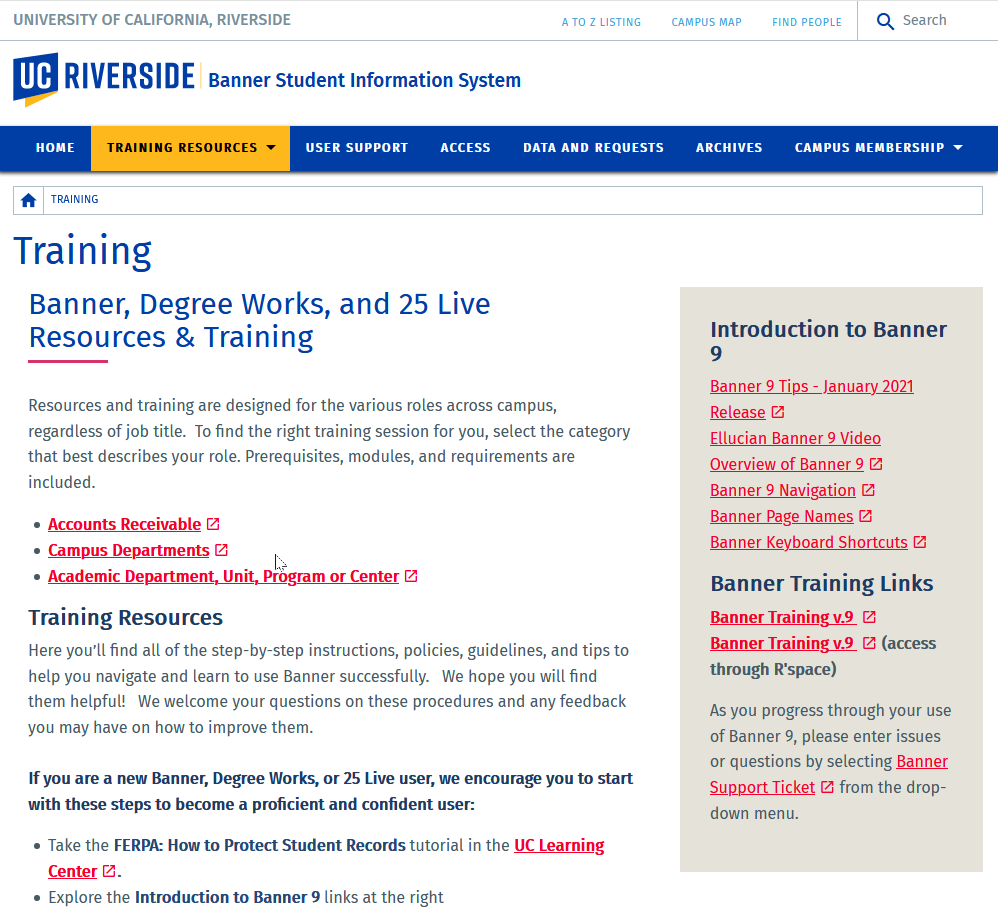Open the Archives navigation item
The image size is (998, 908).
coord(729,148)
